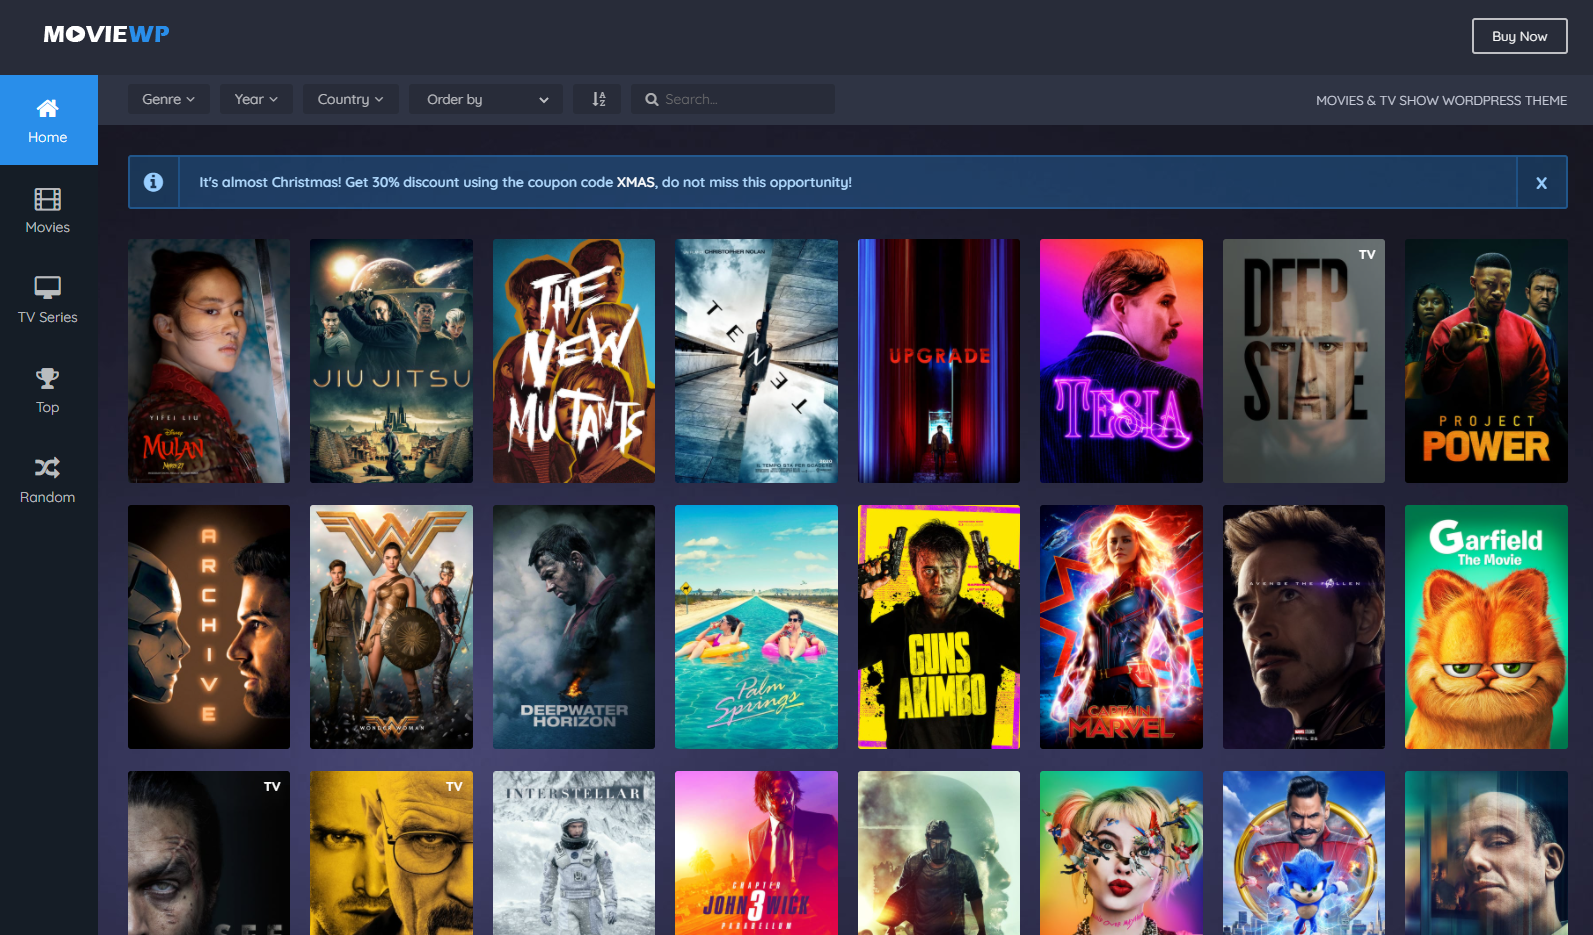Open the Guns Akimbo poster
1593x935 pixels.
coord(939,627)
